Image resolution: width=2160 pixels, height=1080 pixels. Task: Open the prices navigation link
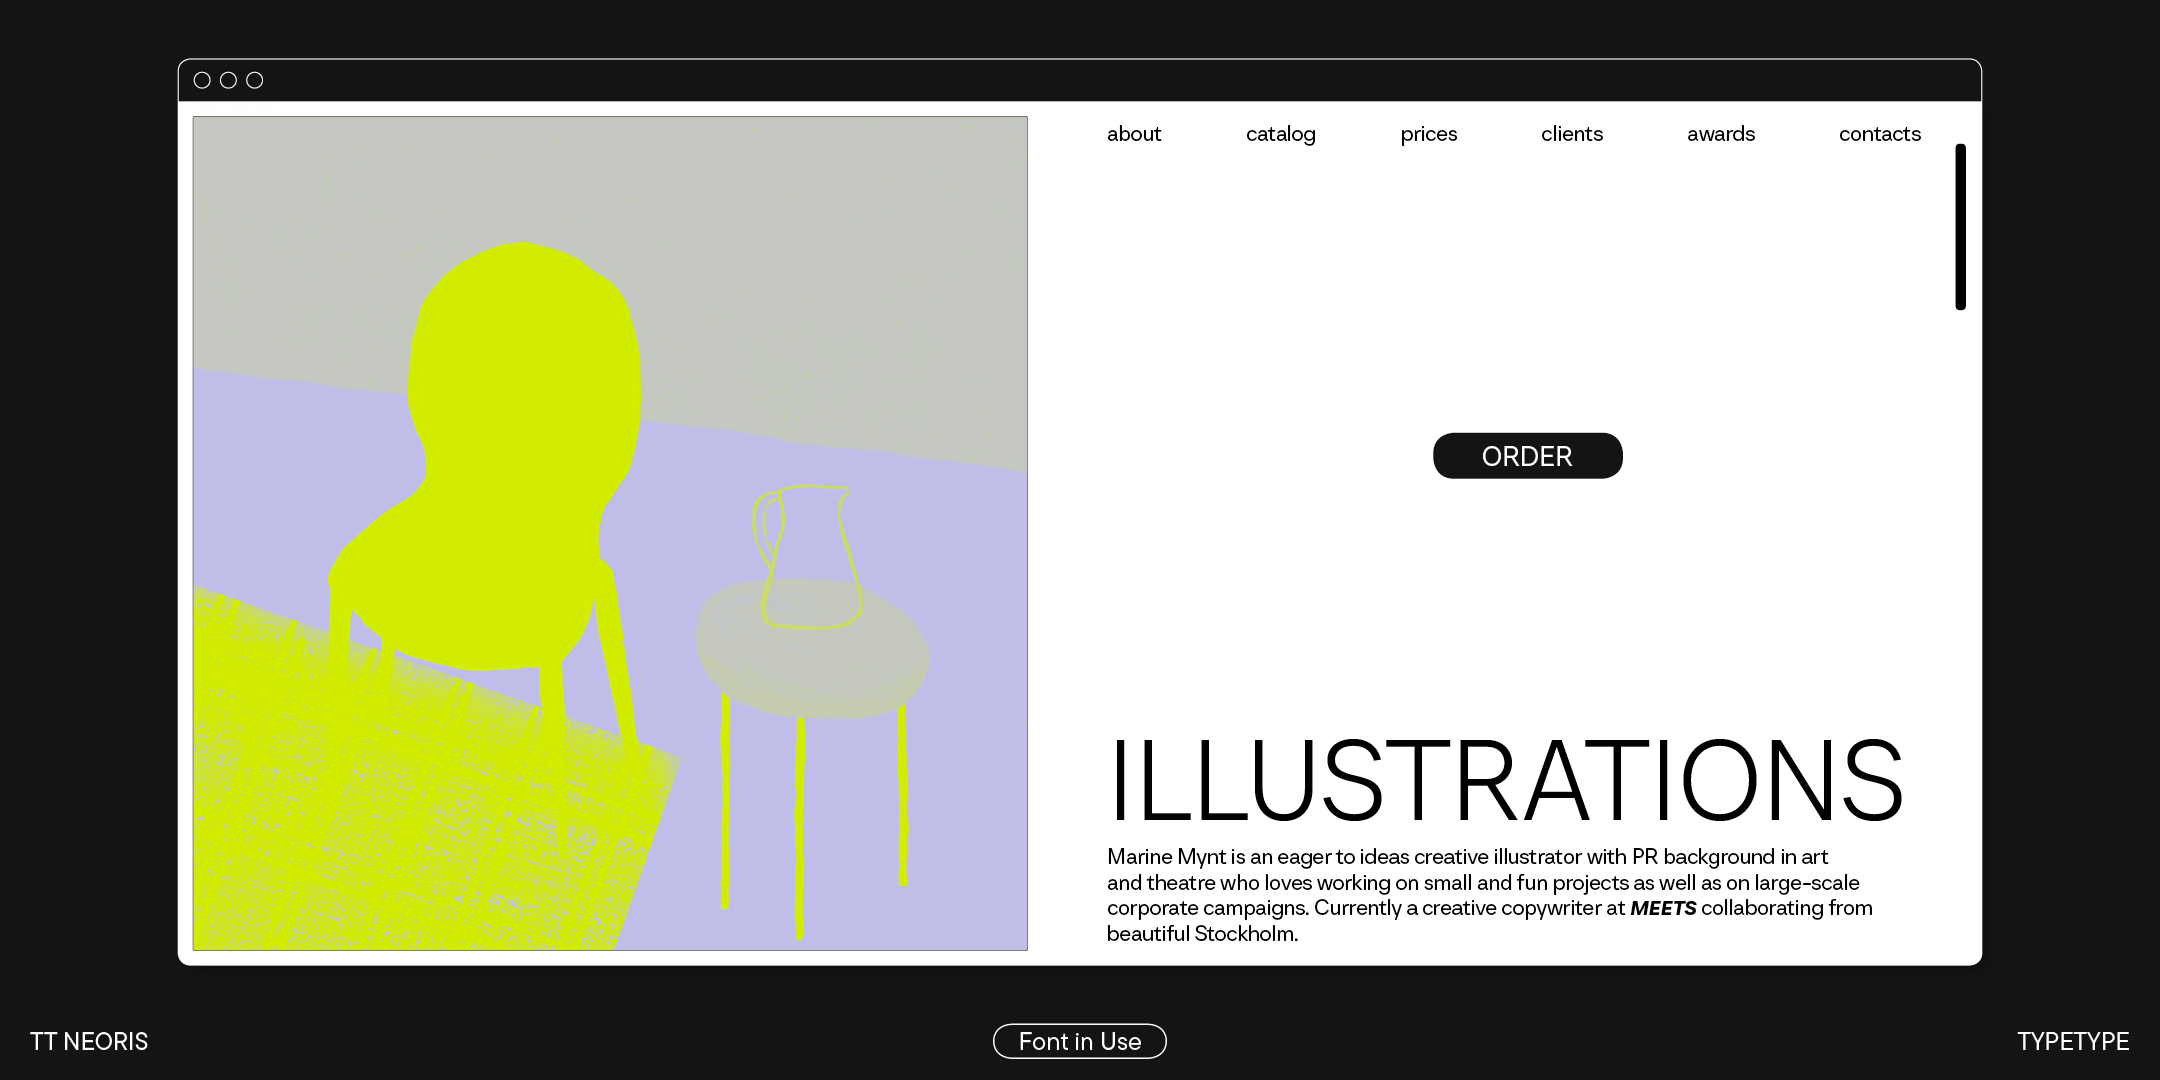[1428, 134]
